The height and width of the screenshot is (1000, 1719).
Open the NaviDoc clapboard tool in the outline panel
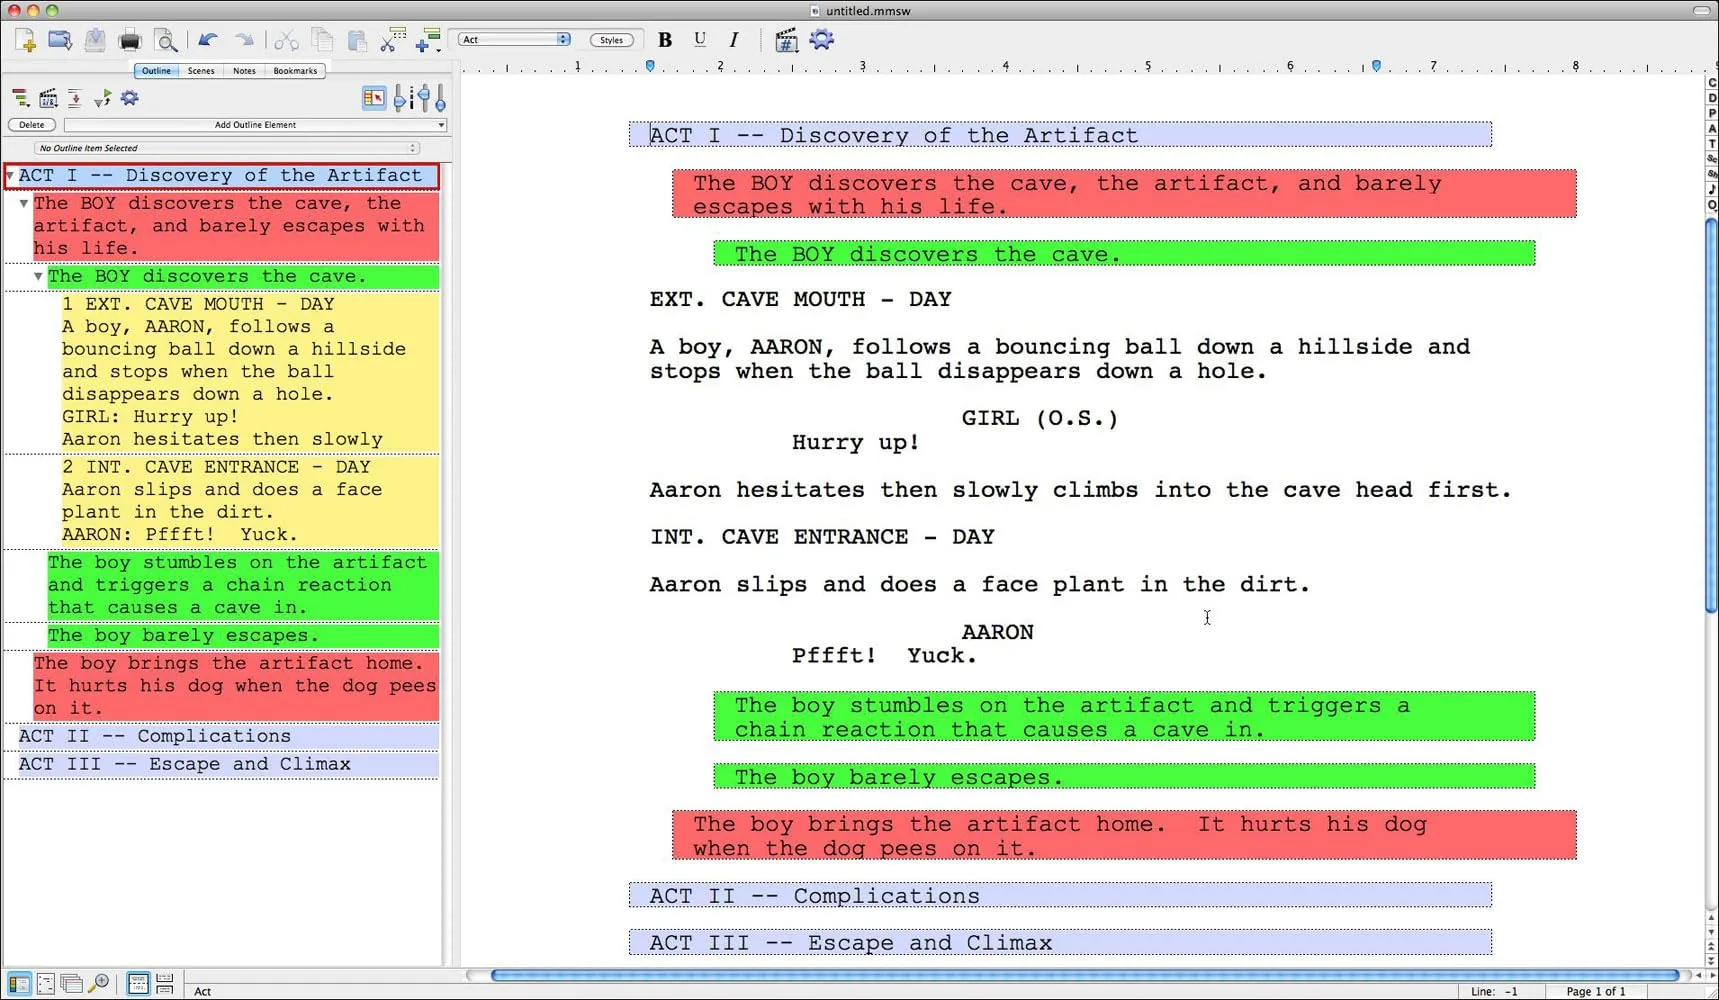pyautogui.click(x=48, y=98)
